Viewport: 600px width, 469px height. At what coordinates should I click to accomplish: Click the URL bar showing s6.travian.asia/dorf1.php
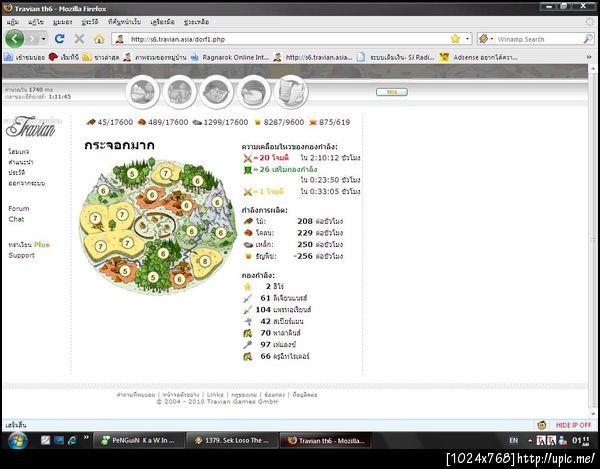[x=283, y=39]
